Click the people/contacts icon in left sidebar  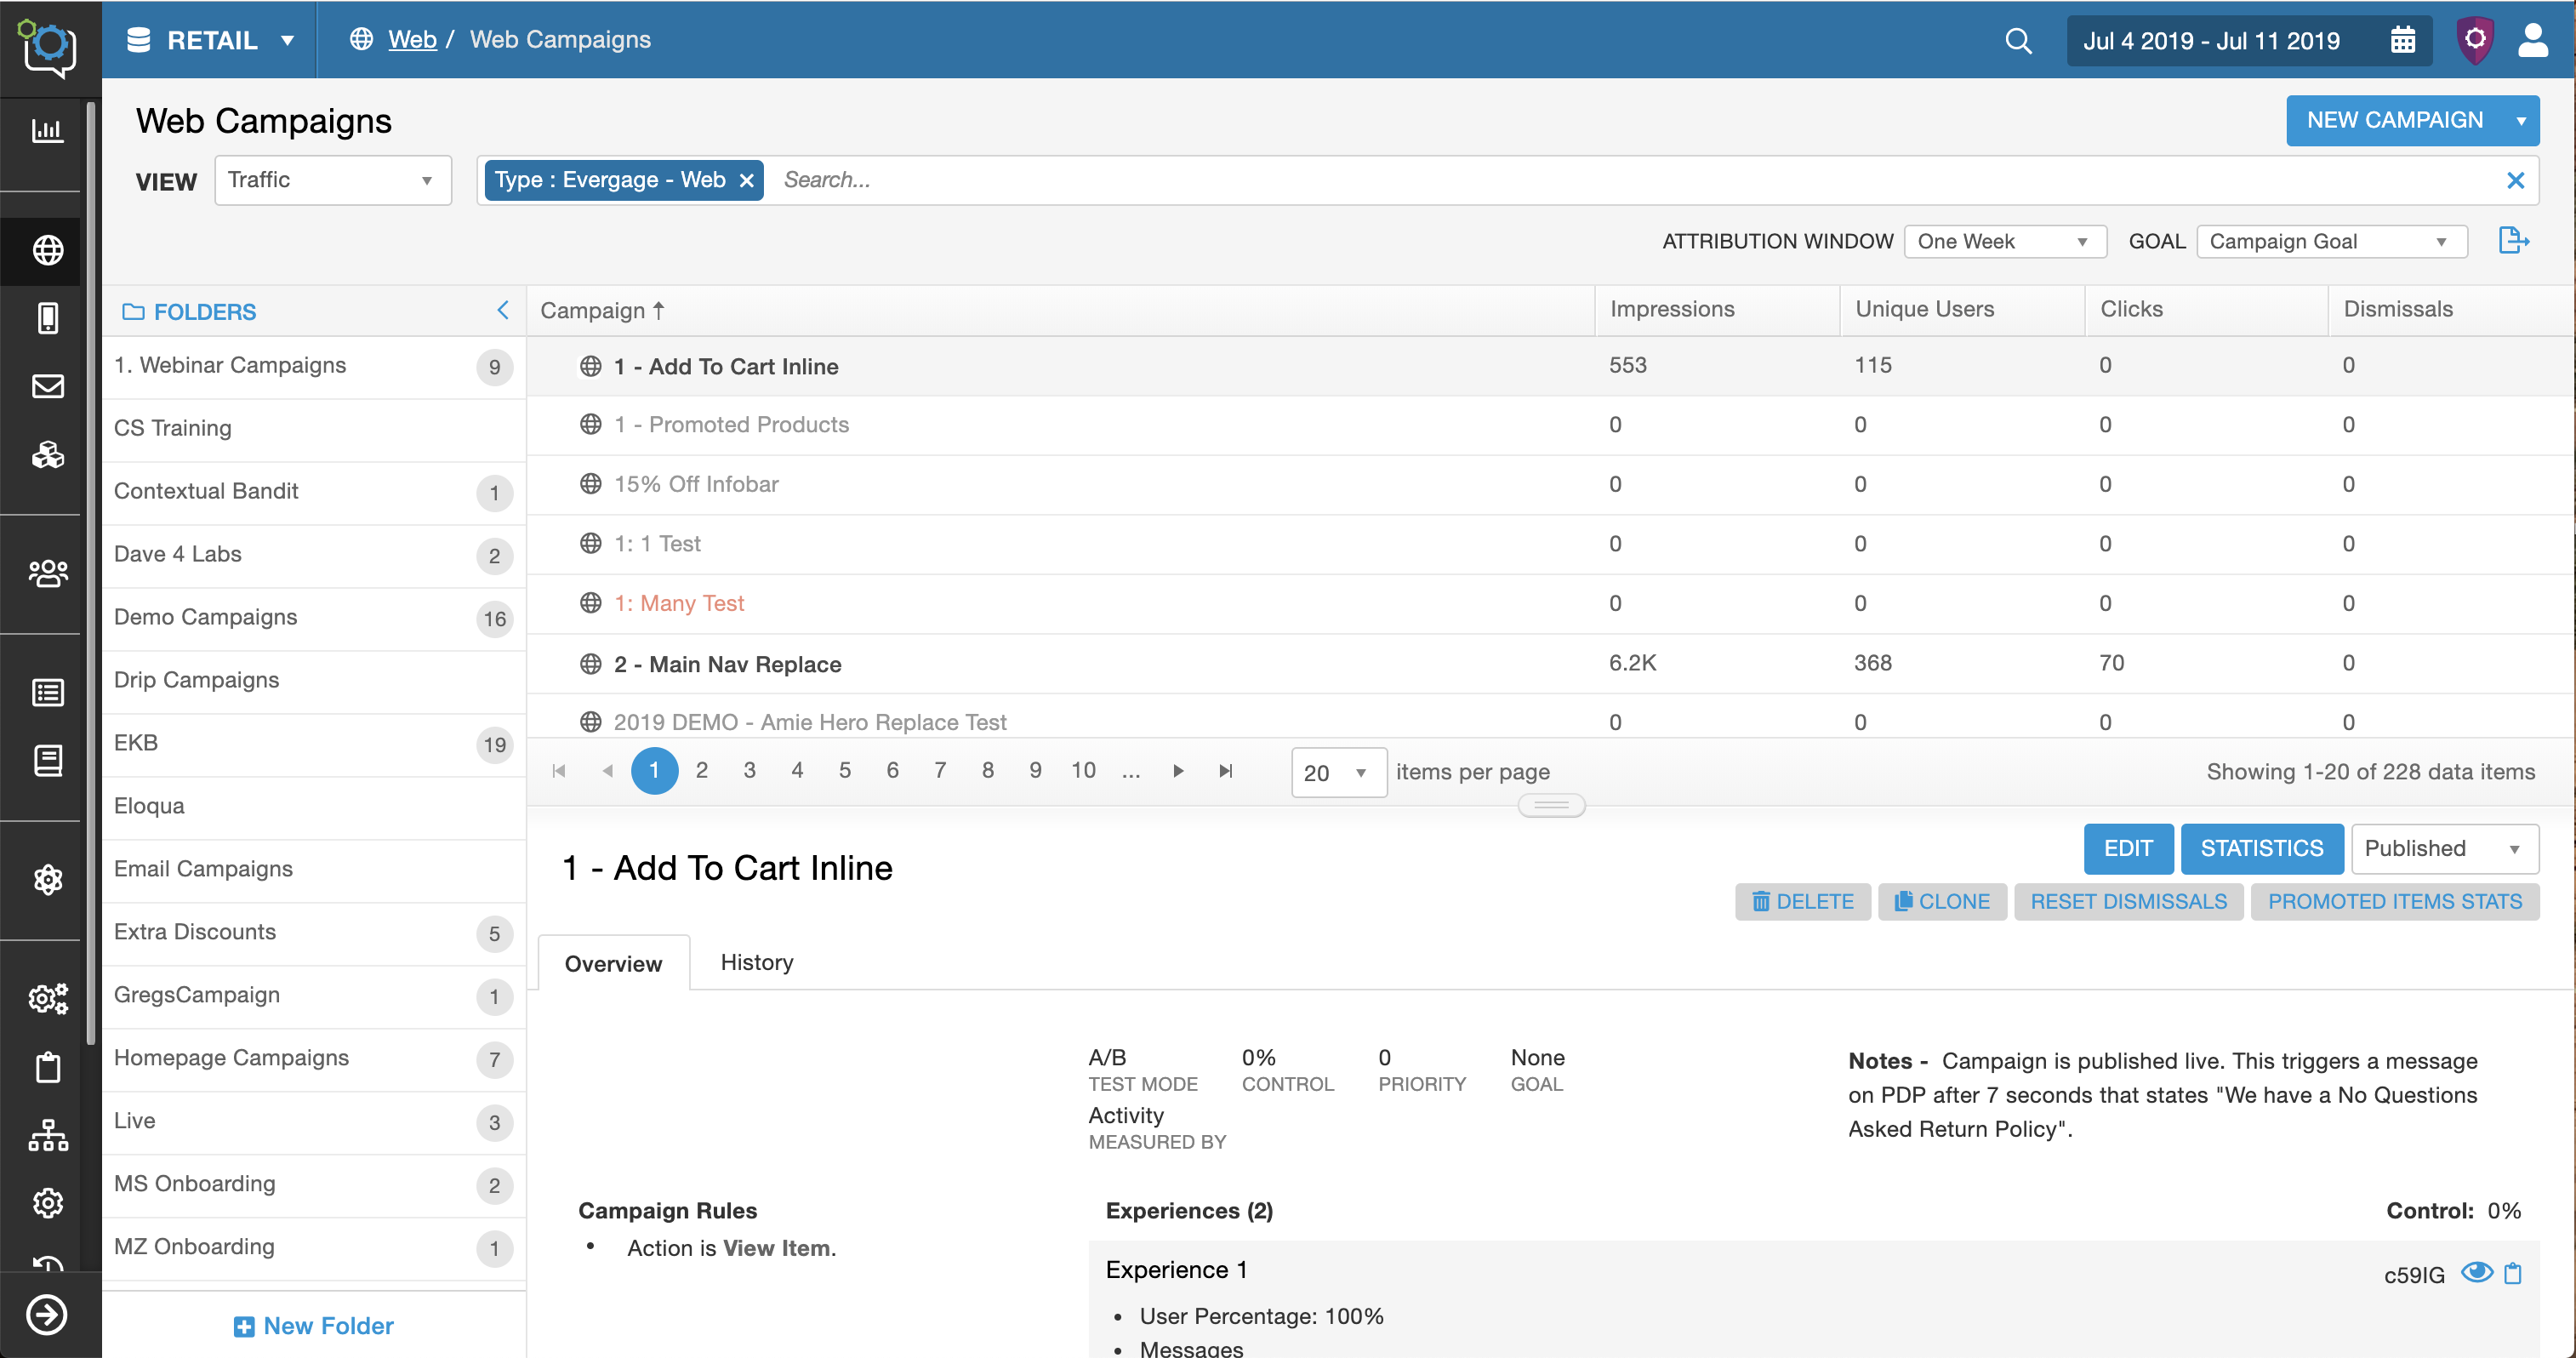click(46, 573)
